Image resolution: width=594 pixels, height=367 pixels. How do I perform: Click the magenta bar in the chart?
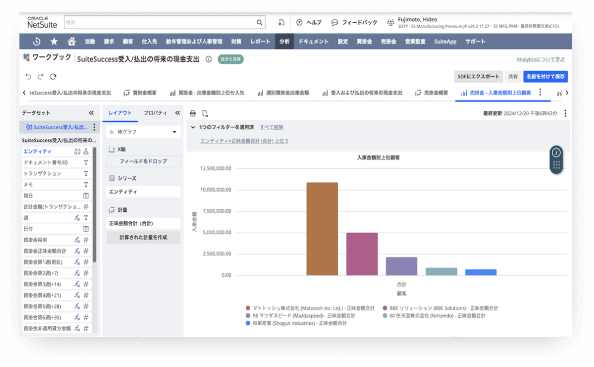(x=362, y=254)
